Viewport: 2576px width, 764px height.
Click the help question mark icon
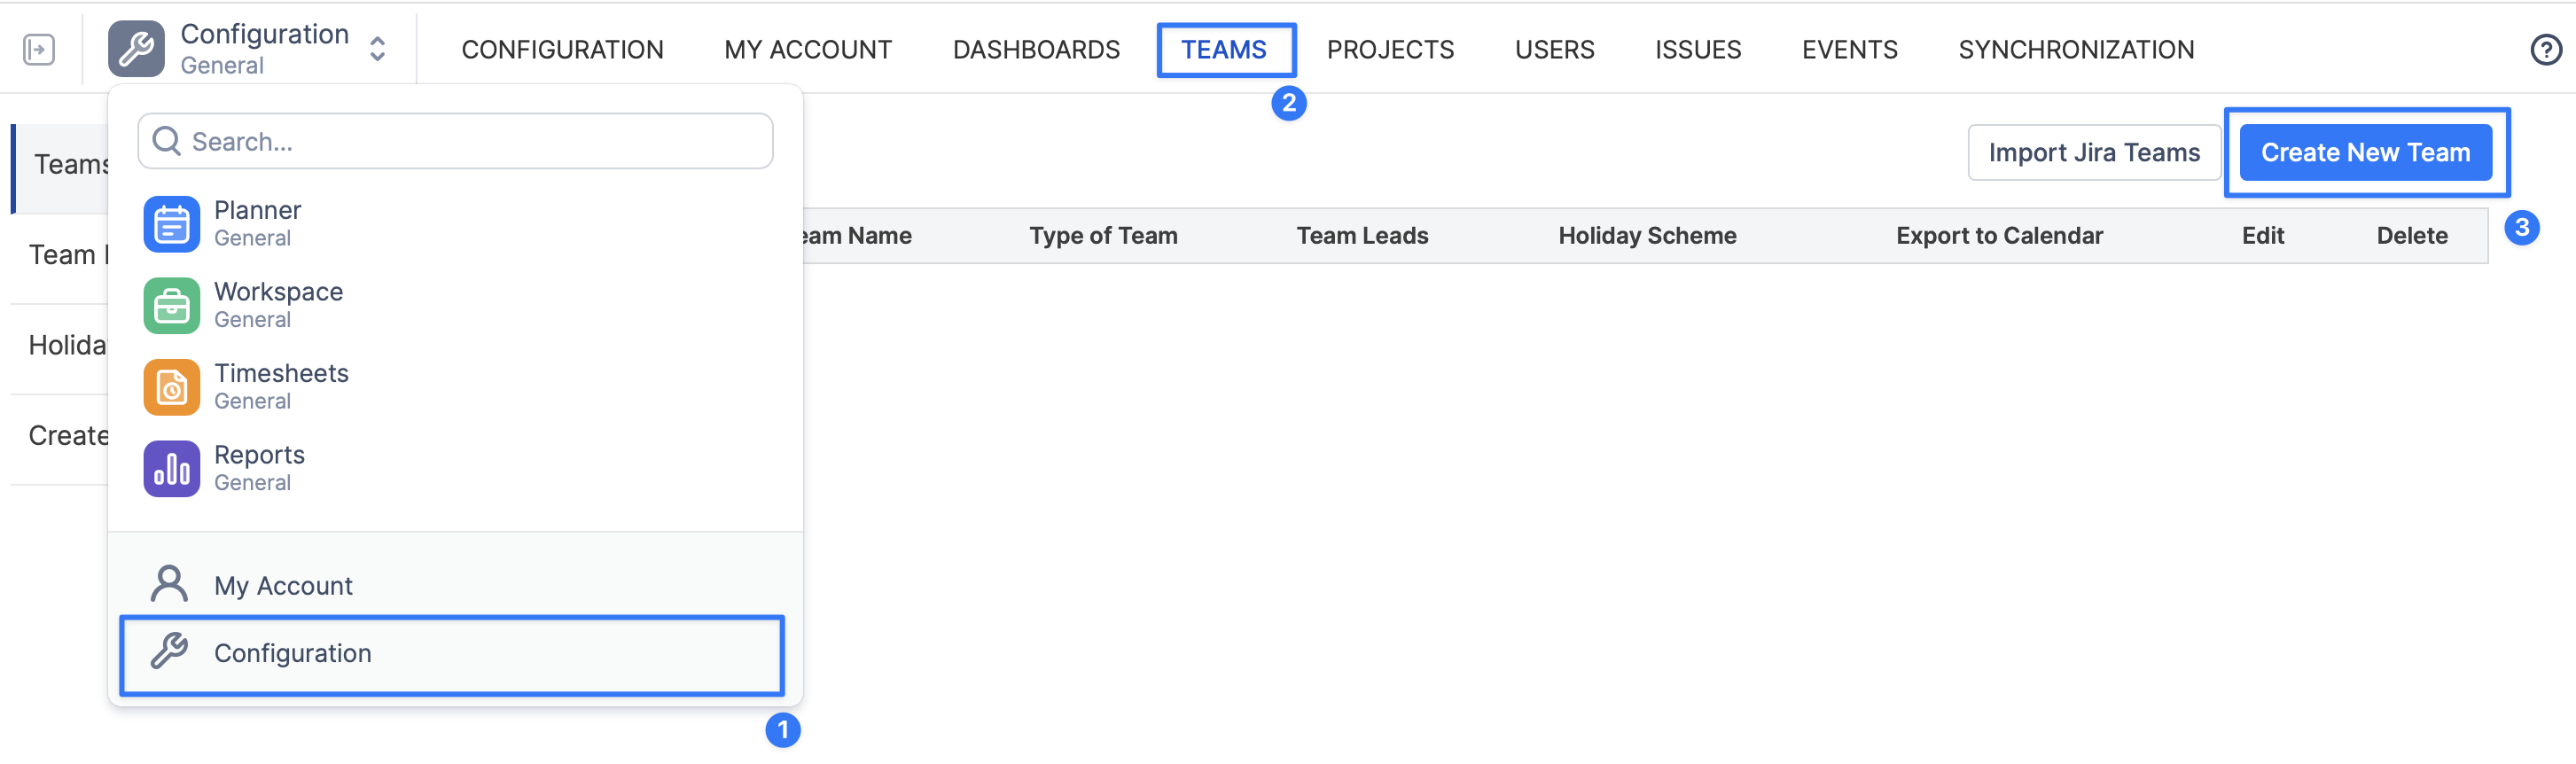pos(2545,49)
